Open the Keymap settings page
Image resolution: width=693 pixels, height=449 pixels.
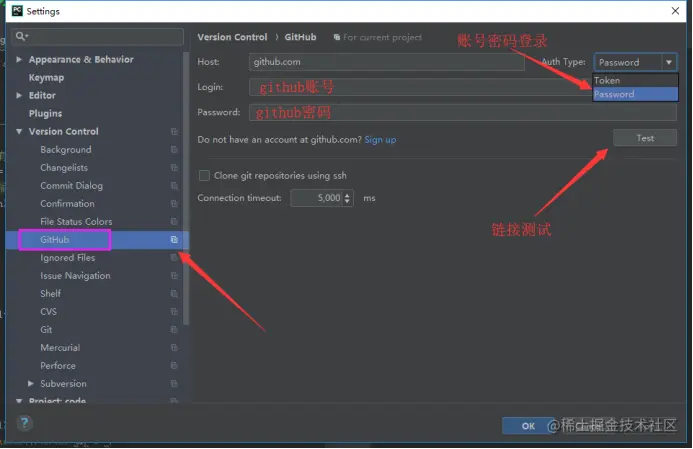(x=46, y=78)
